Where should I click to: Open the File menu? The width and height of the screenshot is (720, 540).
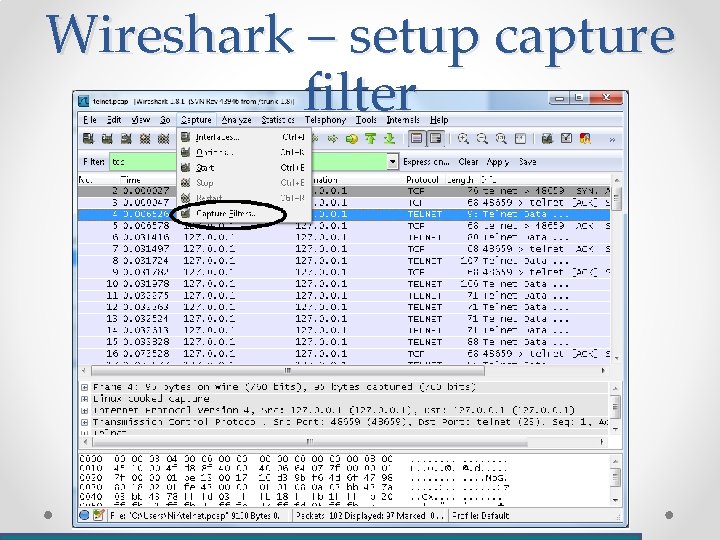point(90,120)
